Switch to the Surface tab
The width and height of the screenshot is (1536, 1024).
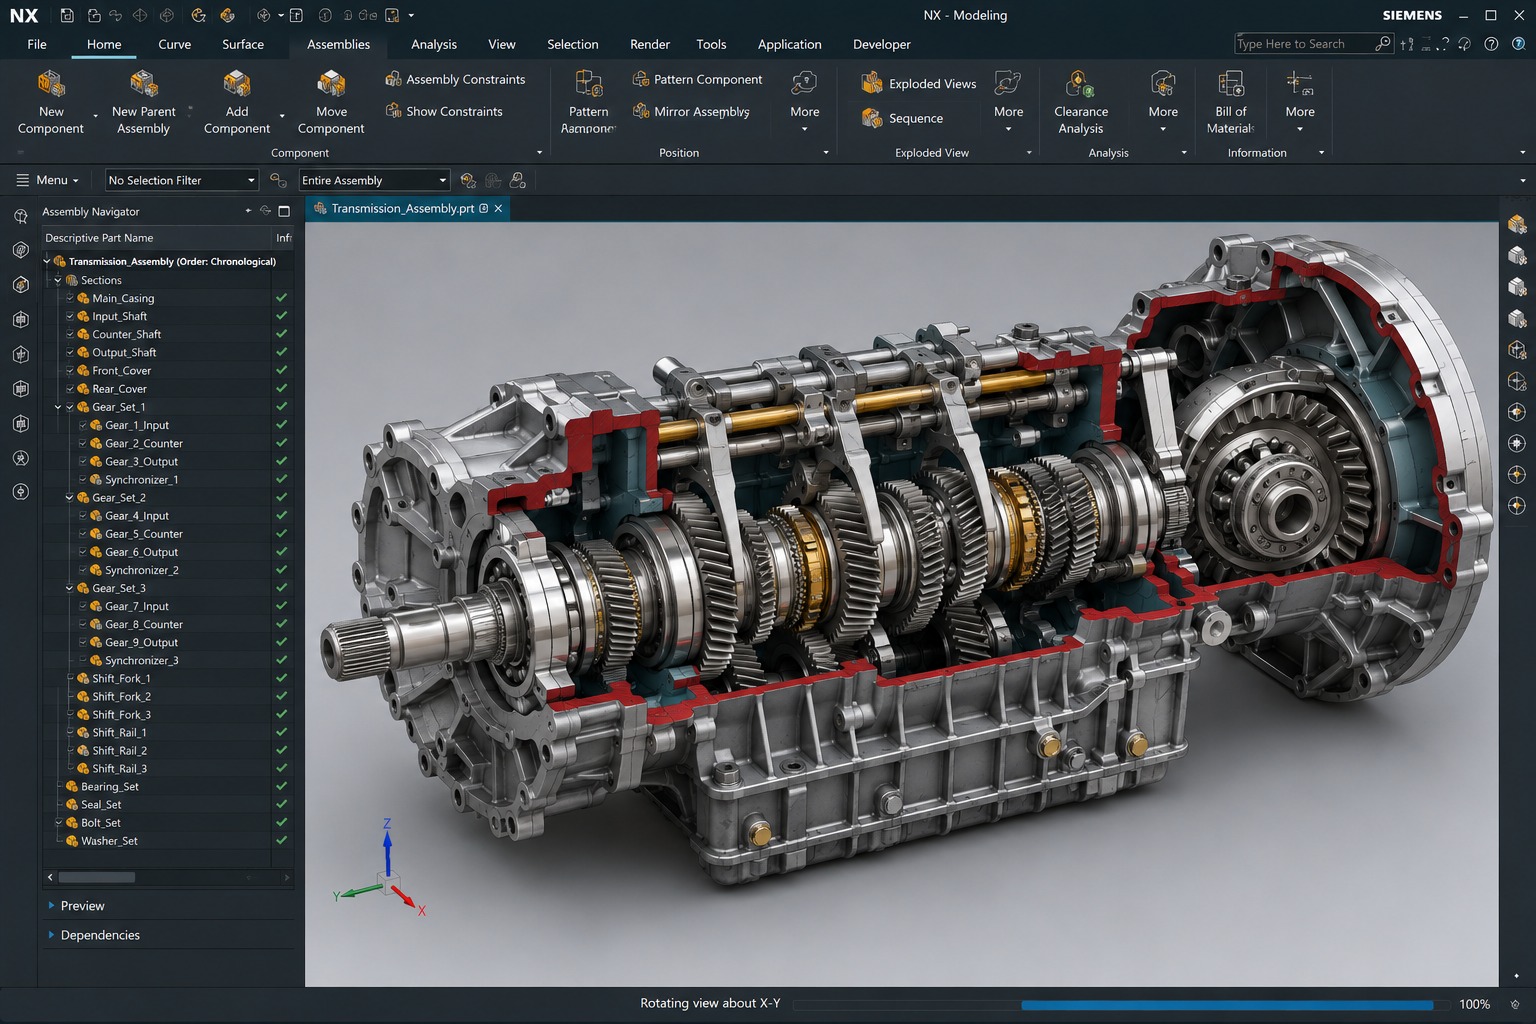click(243, 44)
